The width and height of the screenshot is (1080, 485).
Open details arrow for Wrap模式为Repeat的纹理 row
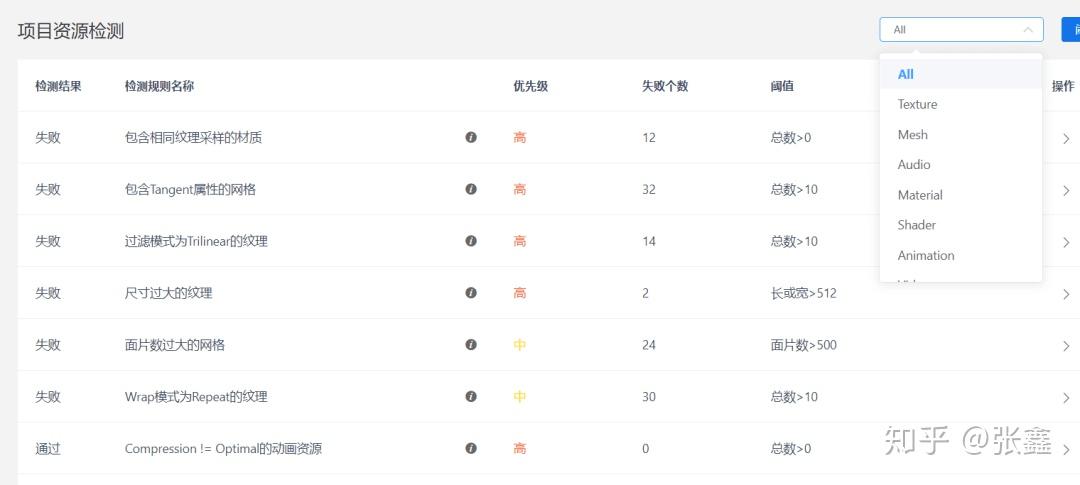(x=1066, y=398)
